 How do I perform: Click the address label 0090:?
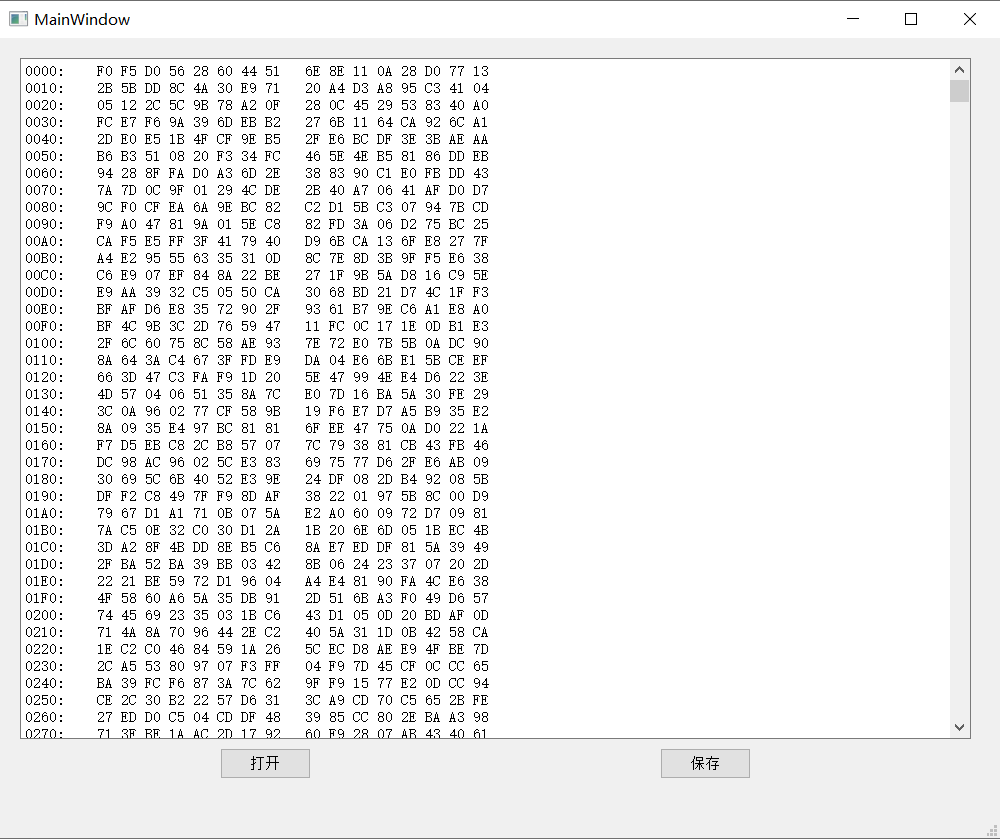tap(45, 224)
